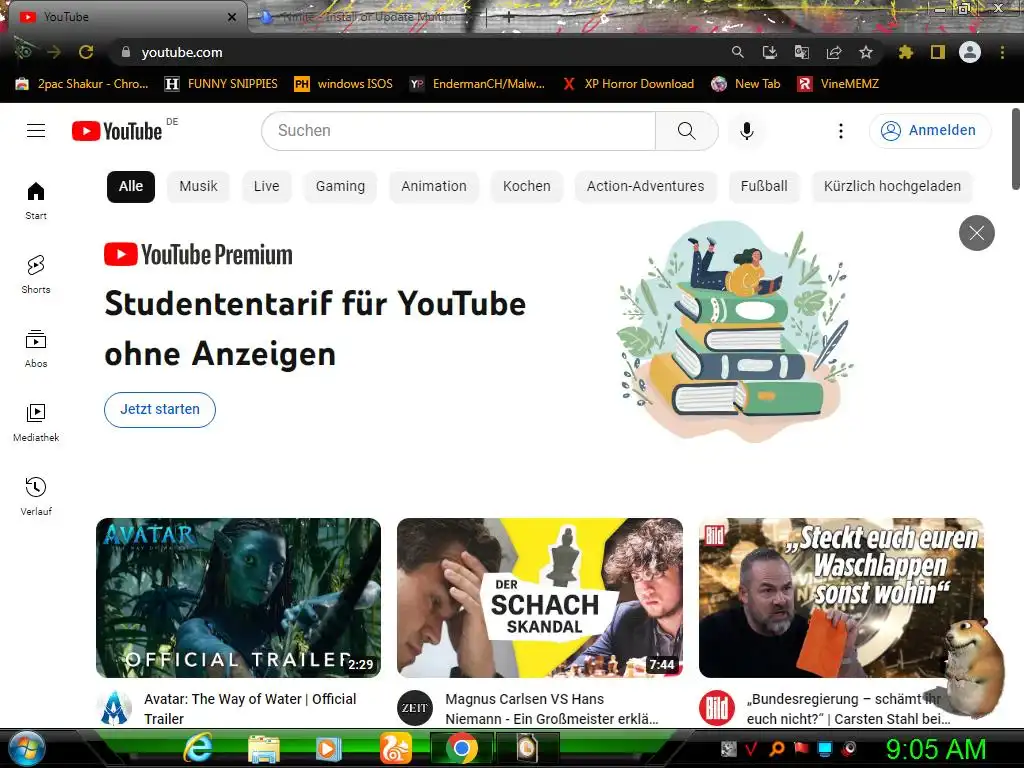
Task: Click the translate page icon
Action: [x=801, y=52]
